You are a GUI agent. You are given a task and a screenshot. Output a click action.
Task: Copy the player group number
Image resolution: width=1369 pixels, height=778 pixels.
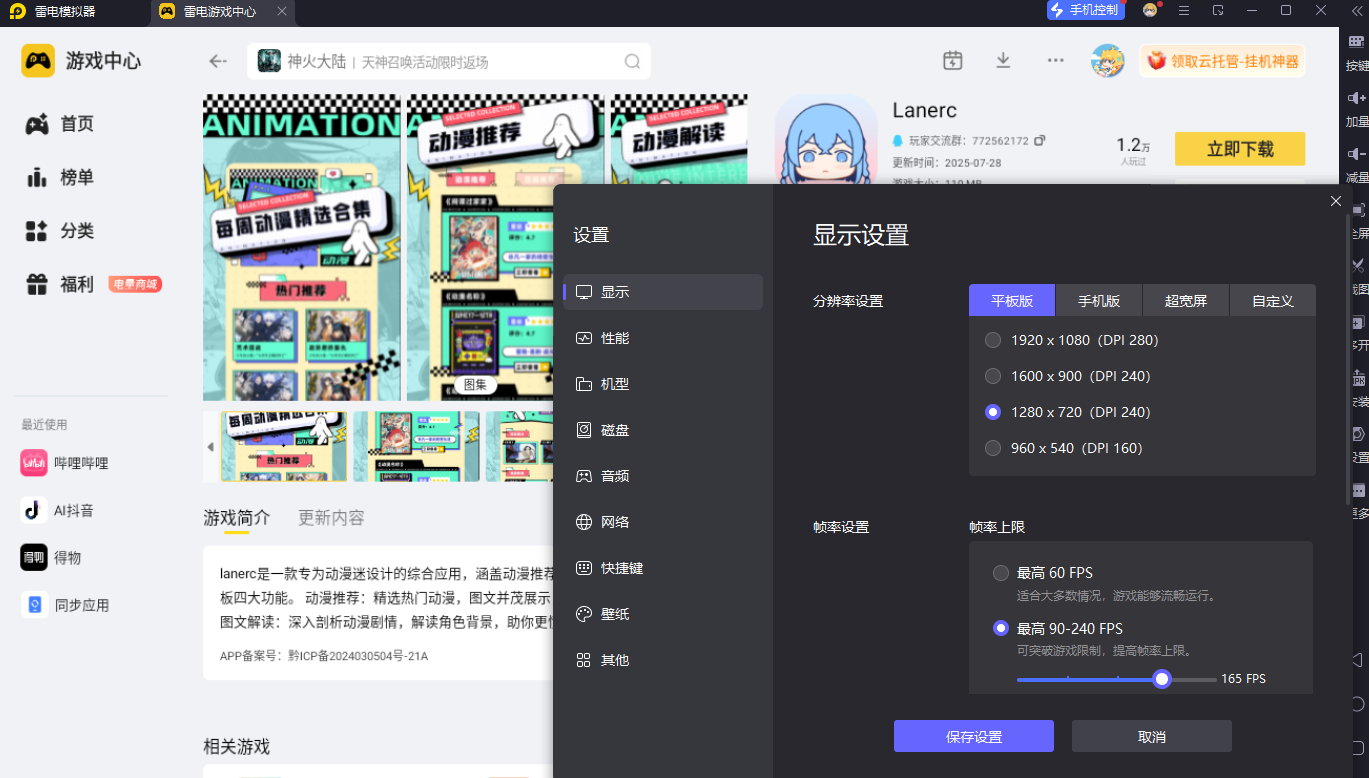click(x=1040, y=141)
